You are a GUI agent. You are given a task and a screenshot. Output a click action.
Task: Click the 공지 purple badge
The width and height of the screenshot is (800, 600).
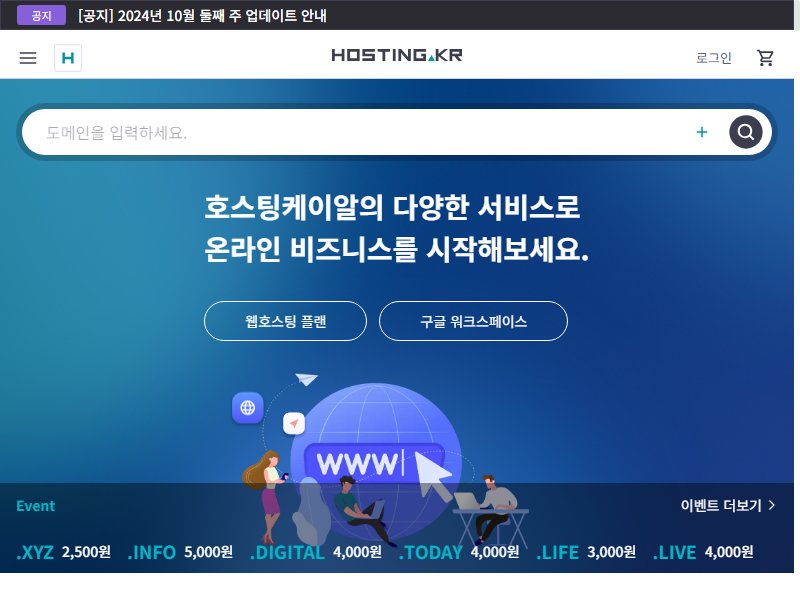pyautogui.click(x=41, y=15)
